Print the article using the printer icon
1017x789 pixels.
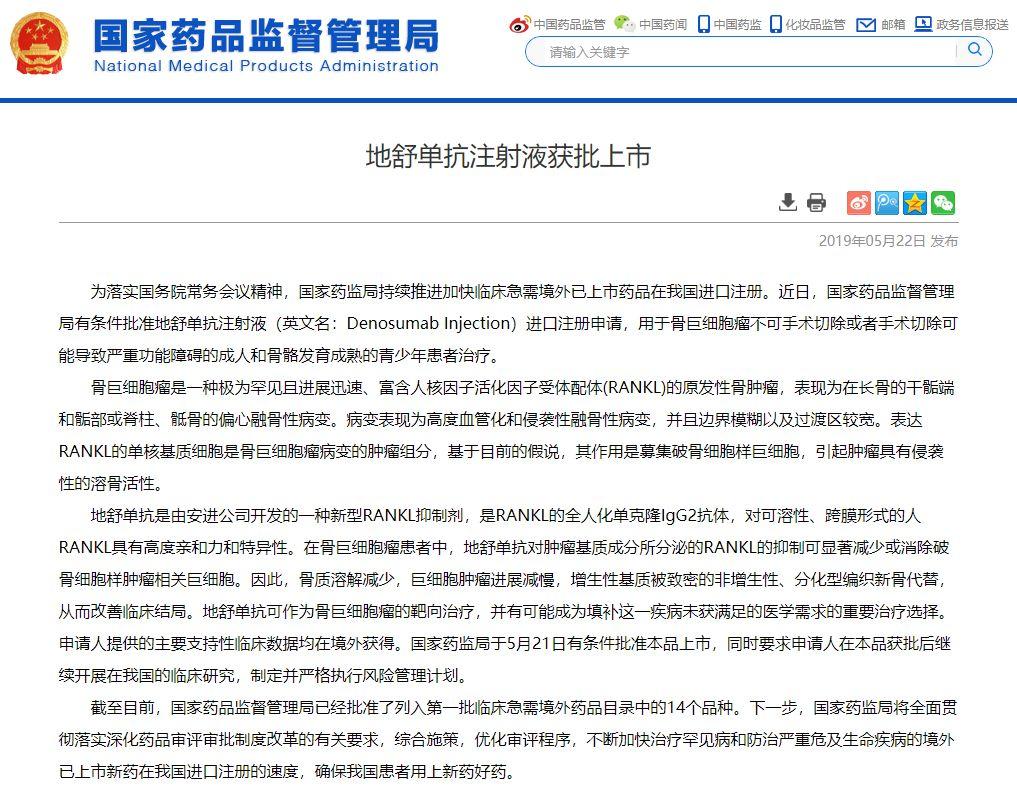817,202
